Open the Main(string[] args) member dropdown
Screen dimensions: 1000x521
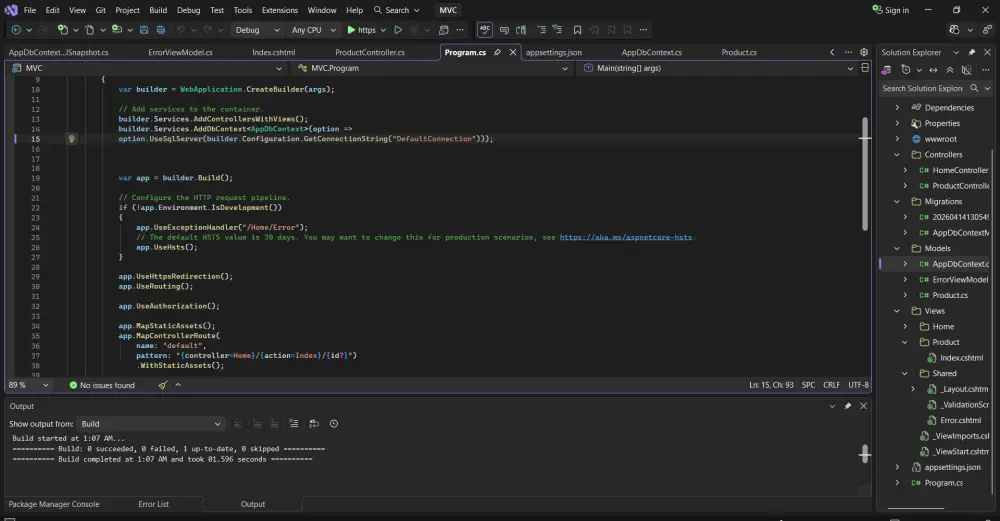click(x=717, y=68)
